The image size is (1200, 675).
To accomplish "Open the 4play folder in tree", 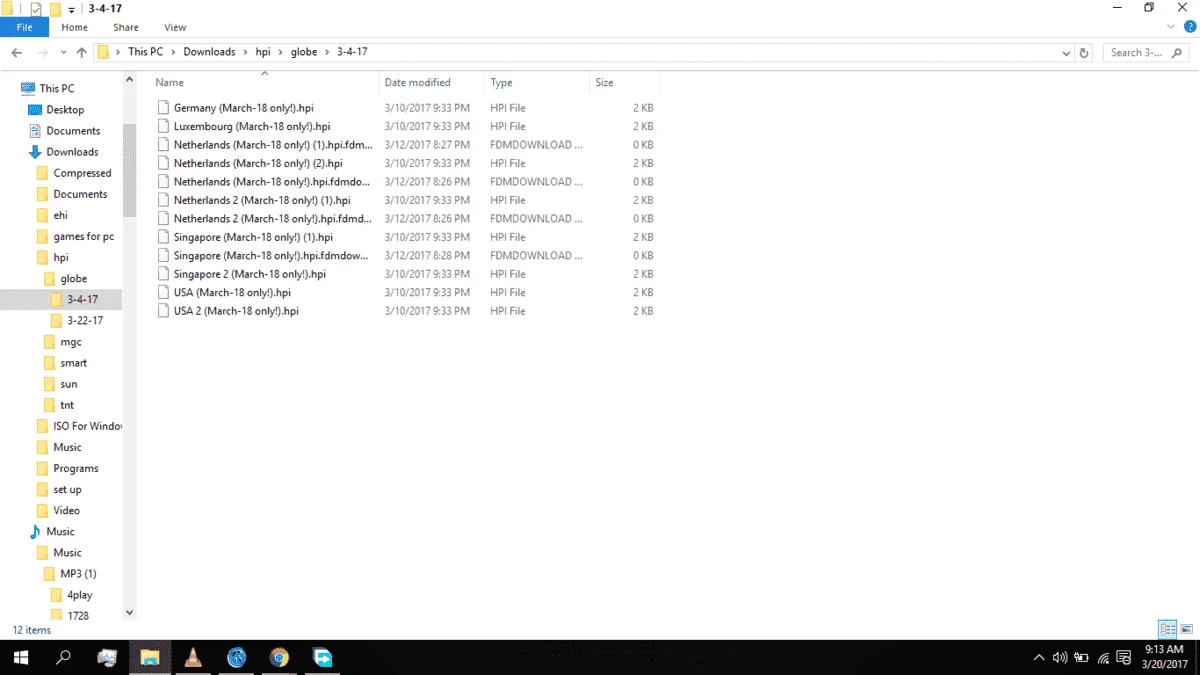I will click(79, 595).
